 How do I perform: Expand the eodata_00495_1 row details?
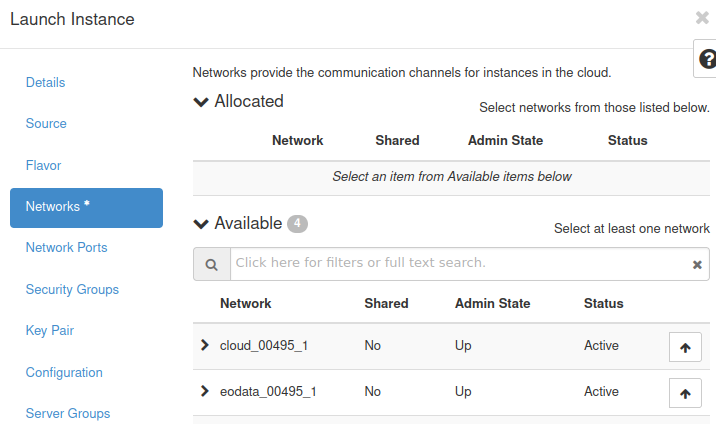pos(205,392)
